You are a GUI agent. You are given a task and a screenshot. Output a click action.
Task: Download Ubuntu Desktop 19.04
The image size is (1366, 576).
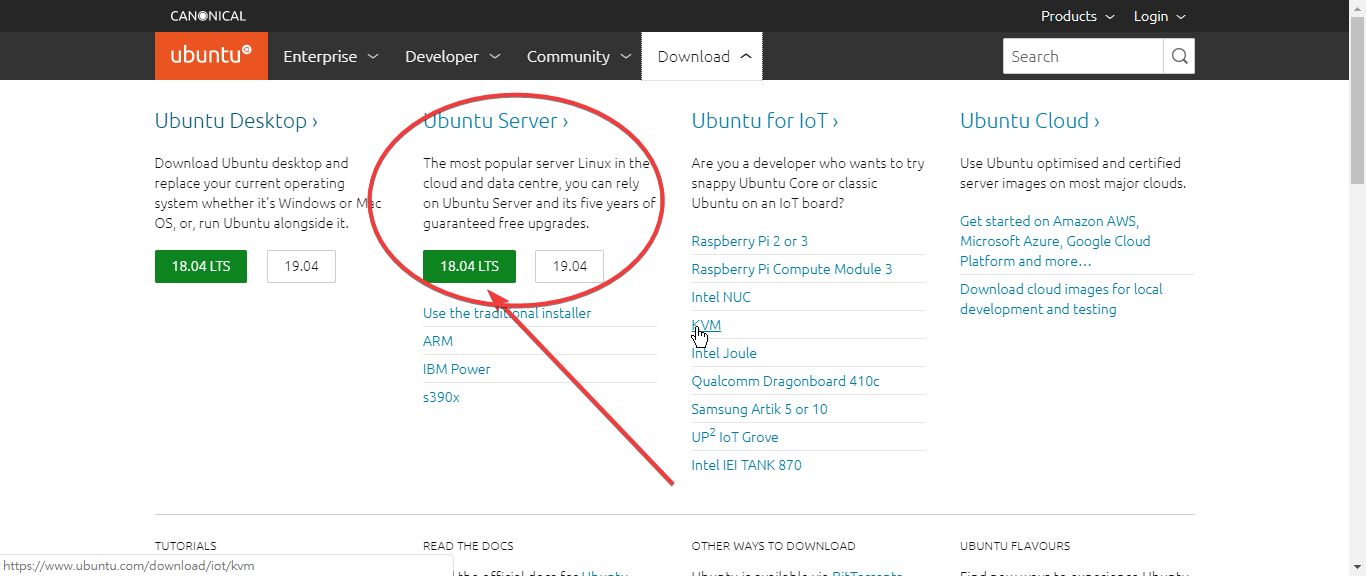pyautogui.click(x=301, y=266)
